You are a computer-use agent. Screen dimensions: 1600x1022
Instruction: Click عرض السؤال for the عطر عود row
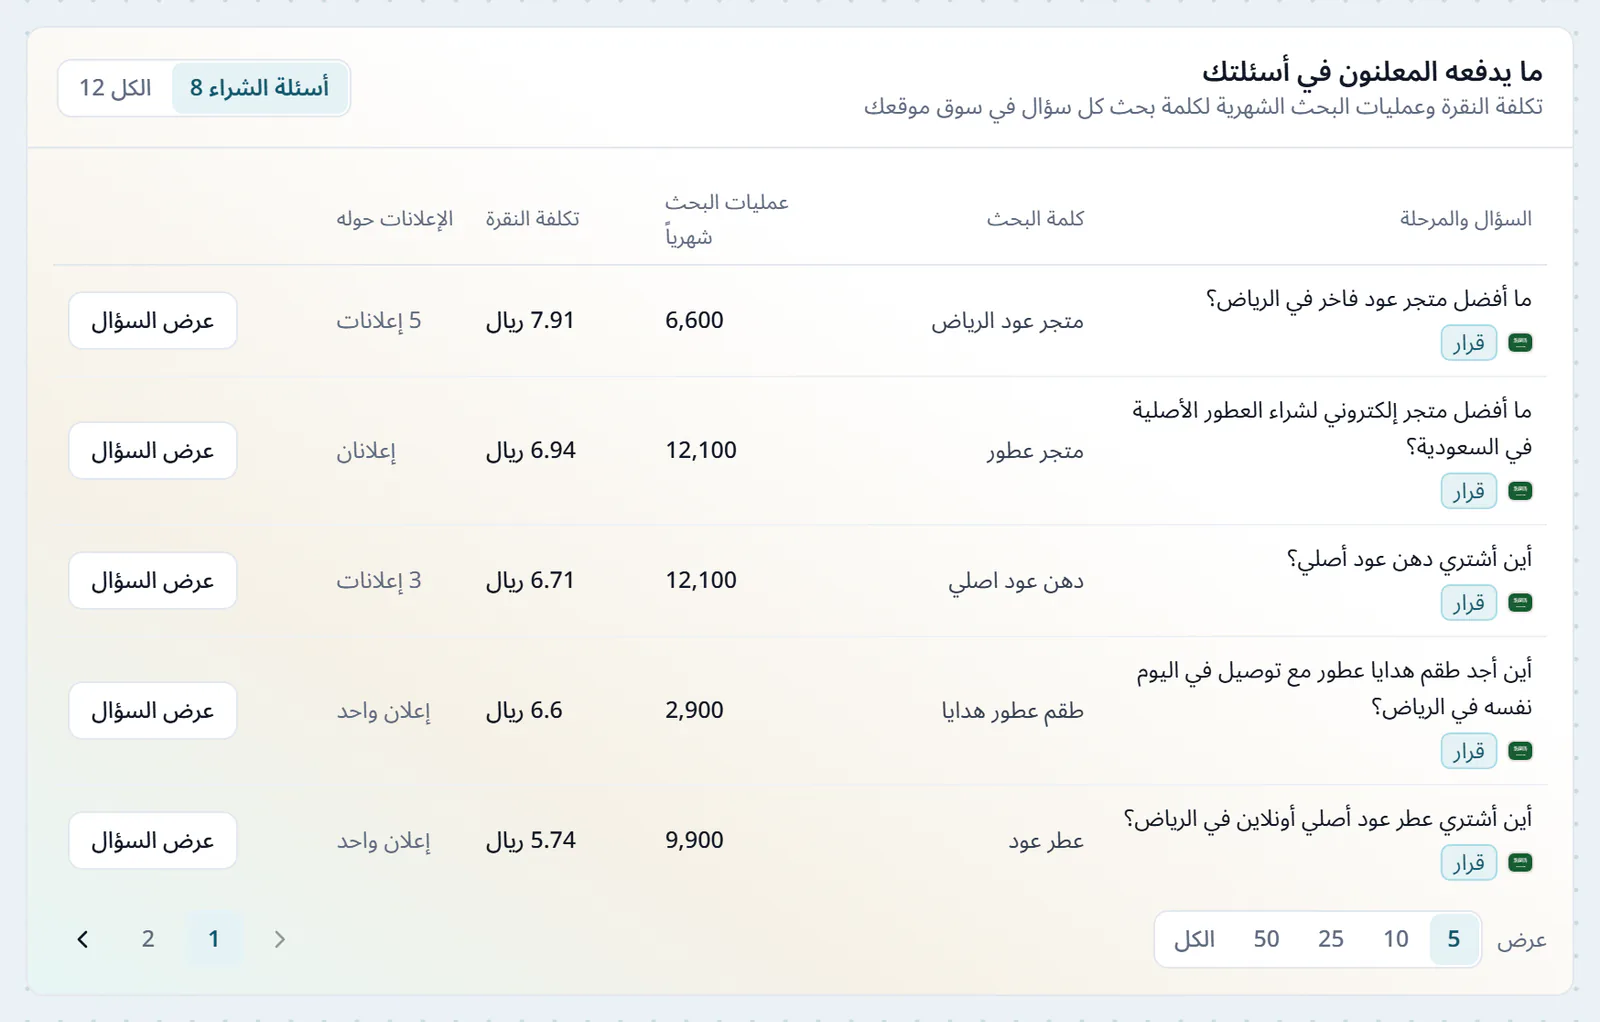coord(153,841)
